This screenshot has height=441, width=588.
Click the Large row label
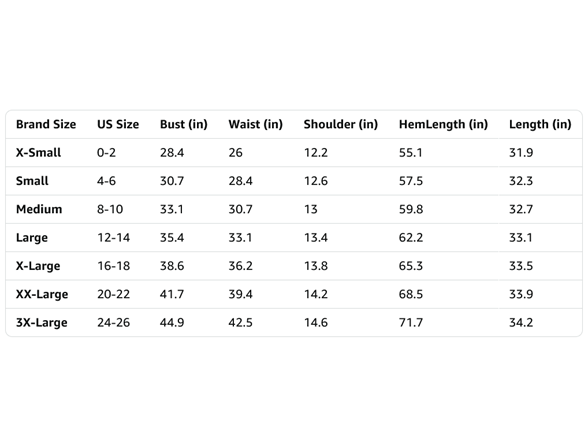(x=32, y=238)
